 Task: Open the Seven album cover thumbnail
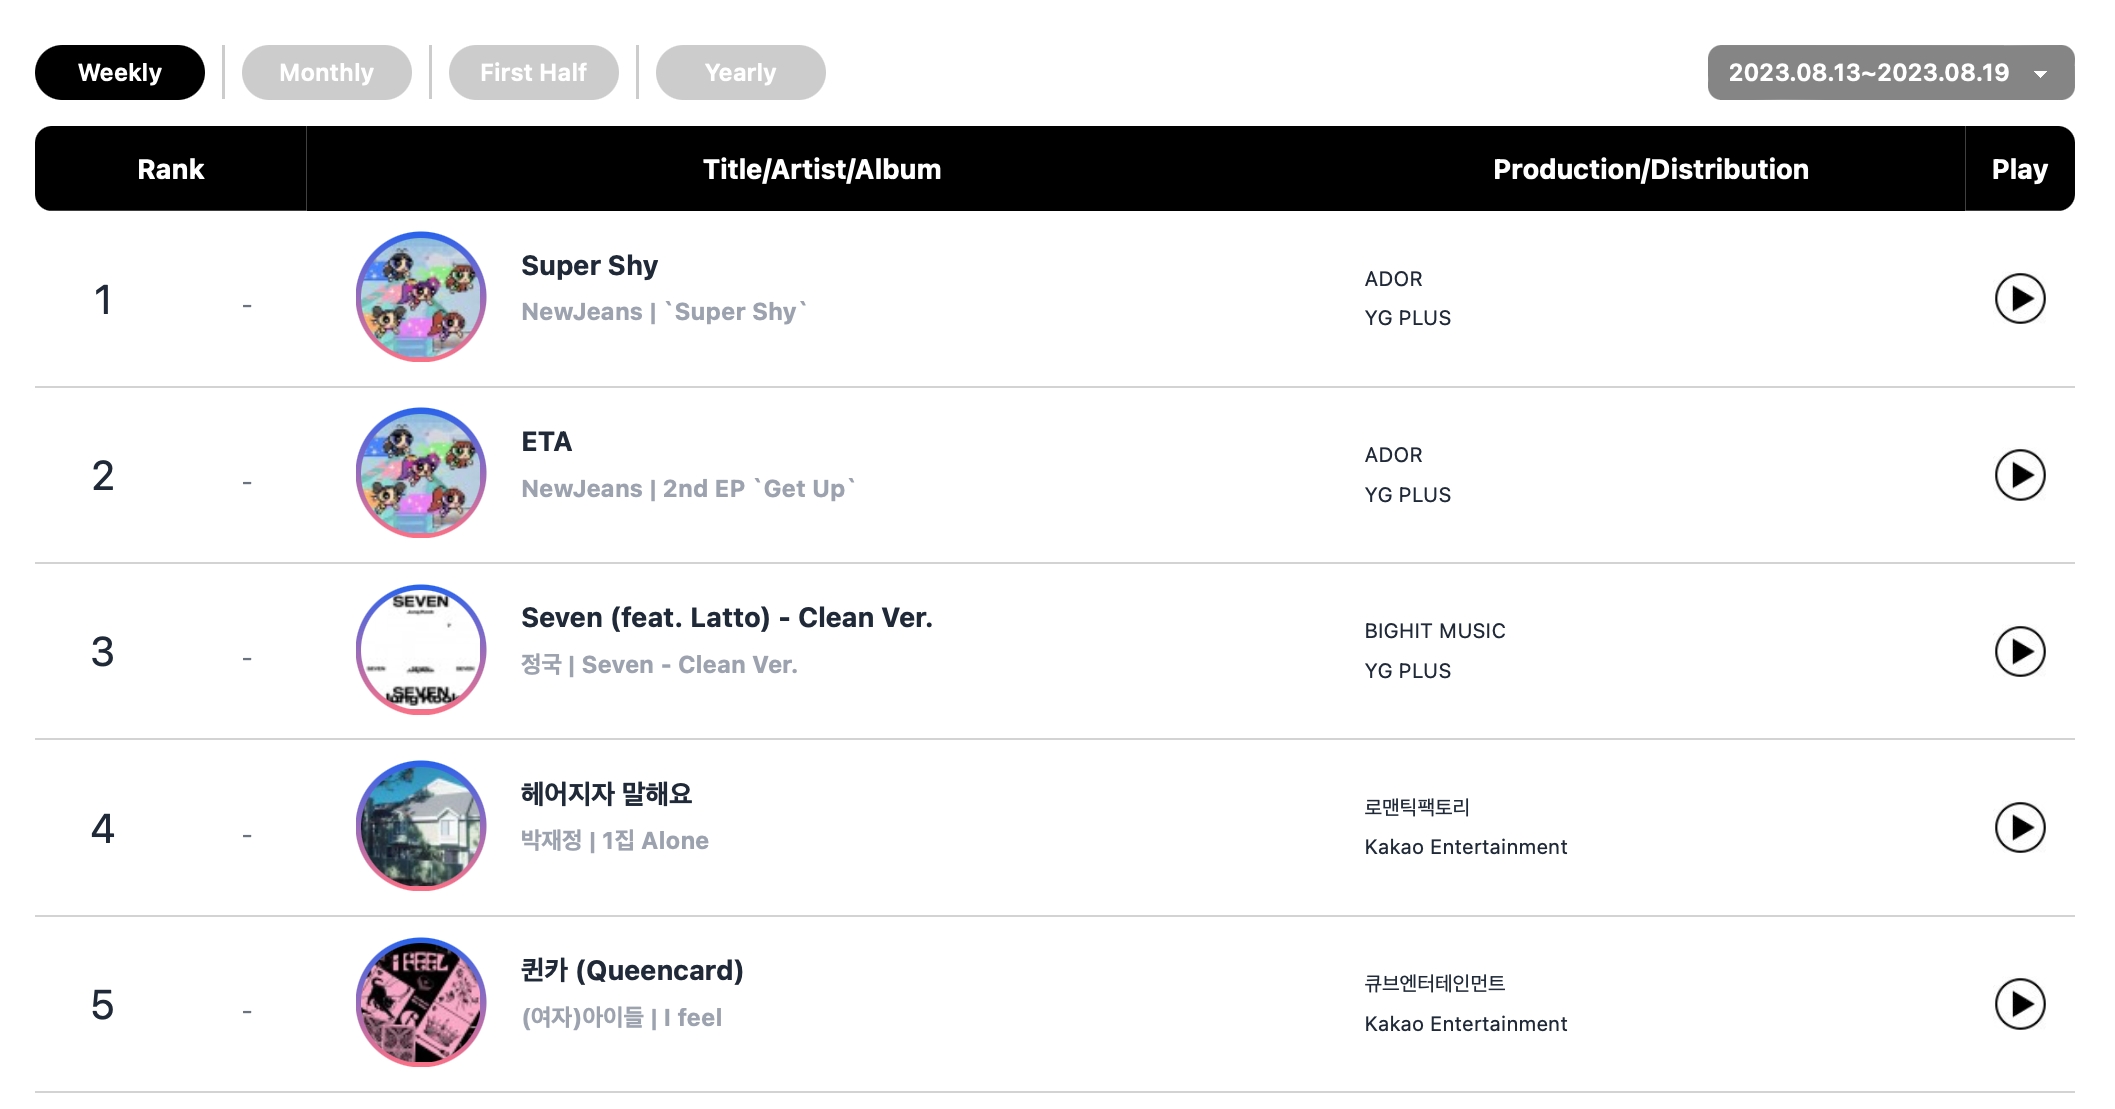pyautogui.click(x=421, y=650)
